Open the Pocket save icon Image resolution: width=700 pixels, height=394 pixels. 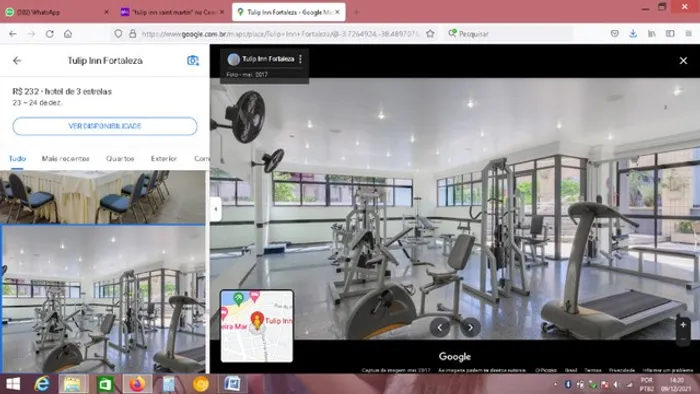[615, 34]
